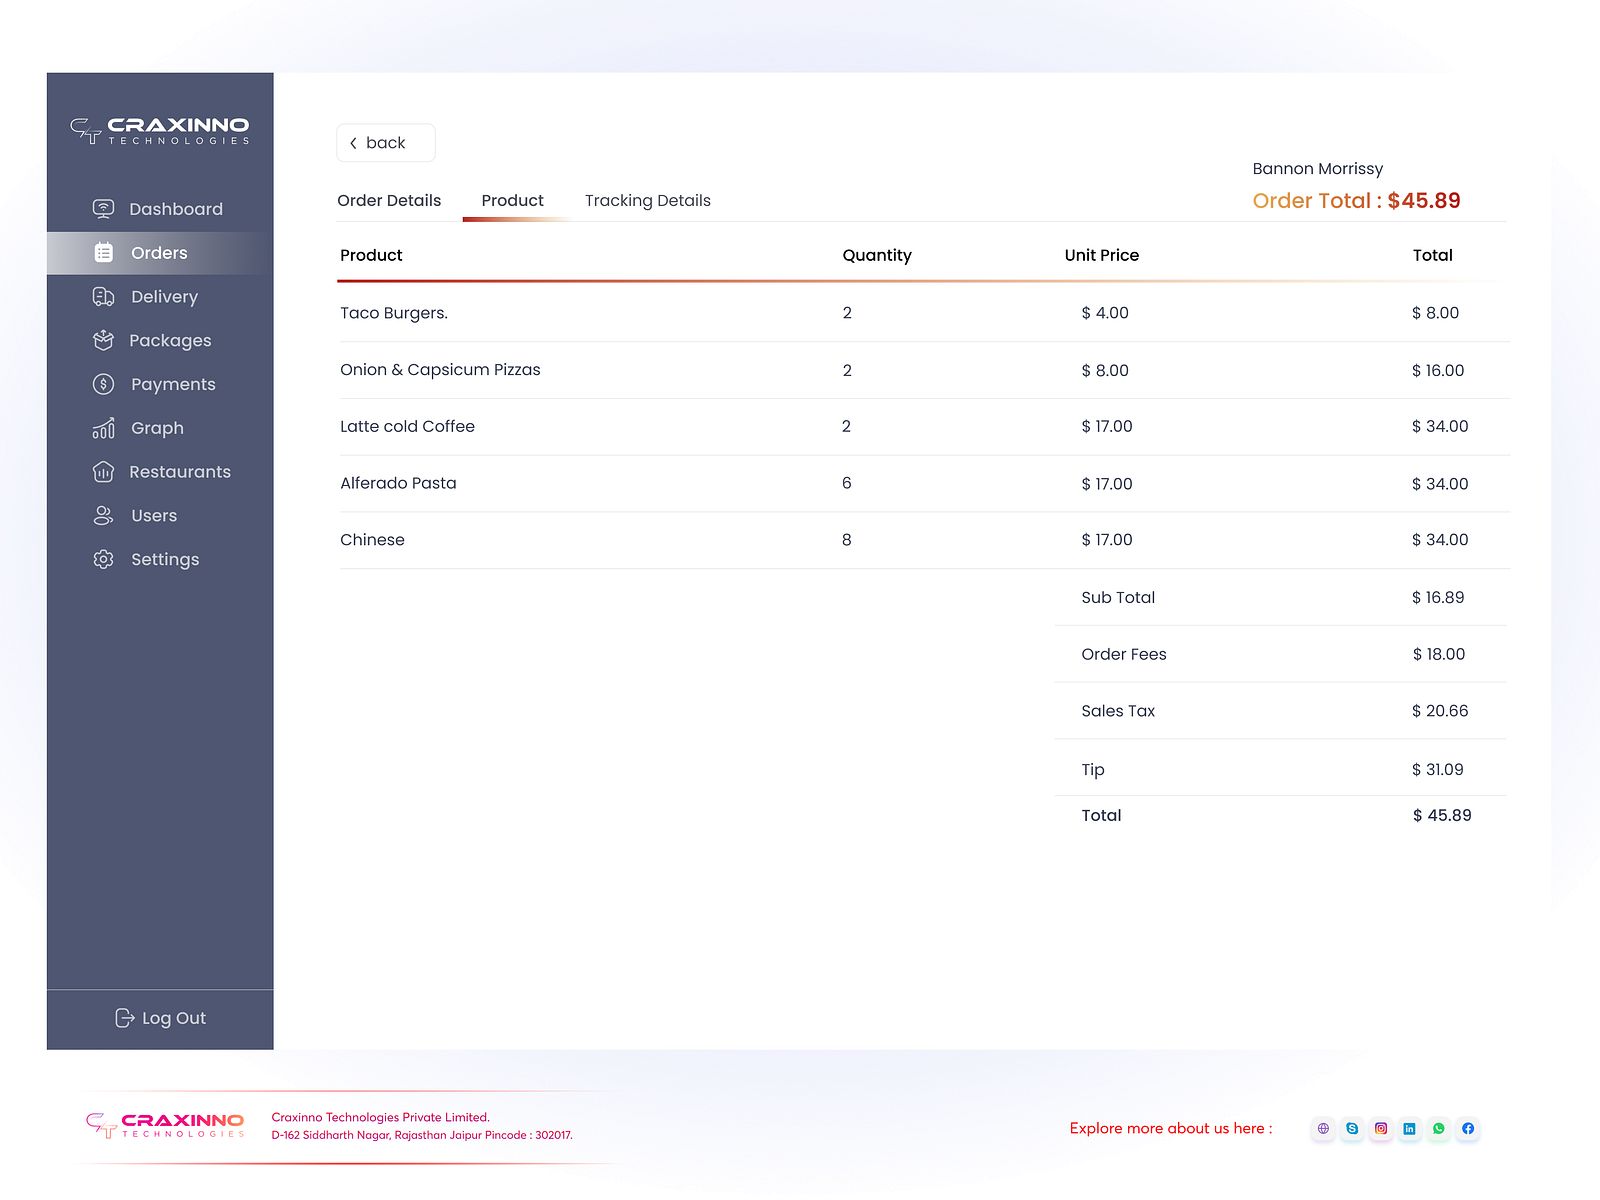Switch to the Tracking Details tab
The width and height of the screenshot is (1600, 1200).
pos(648,200)
